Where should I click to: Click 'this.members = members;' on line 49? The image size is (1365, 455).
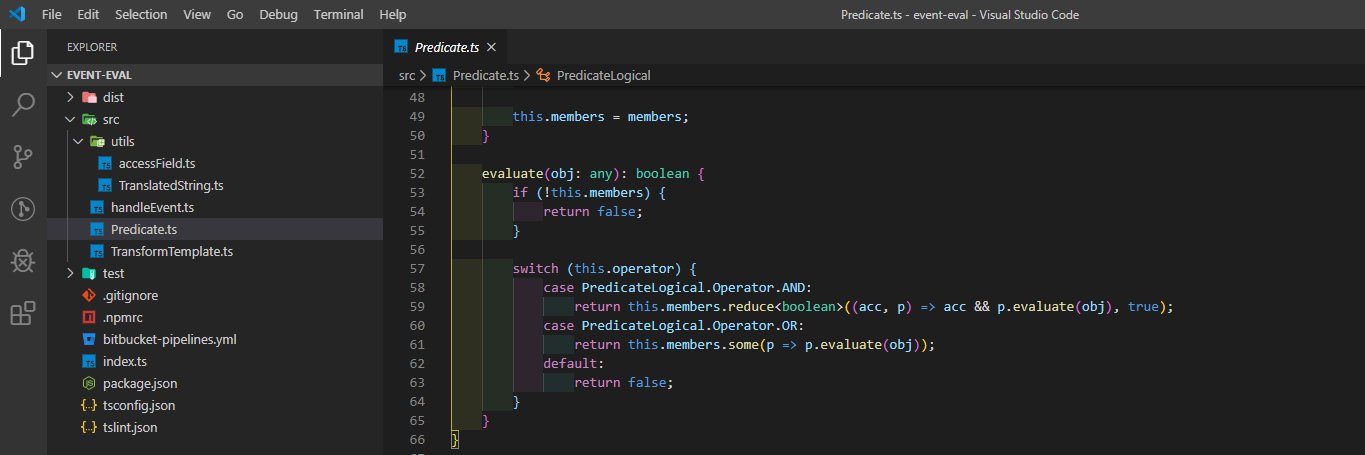tap(601, 117)
